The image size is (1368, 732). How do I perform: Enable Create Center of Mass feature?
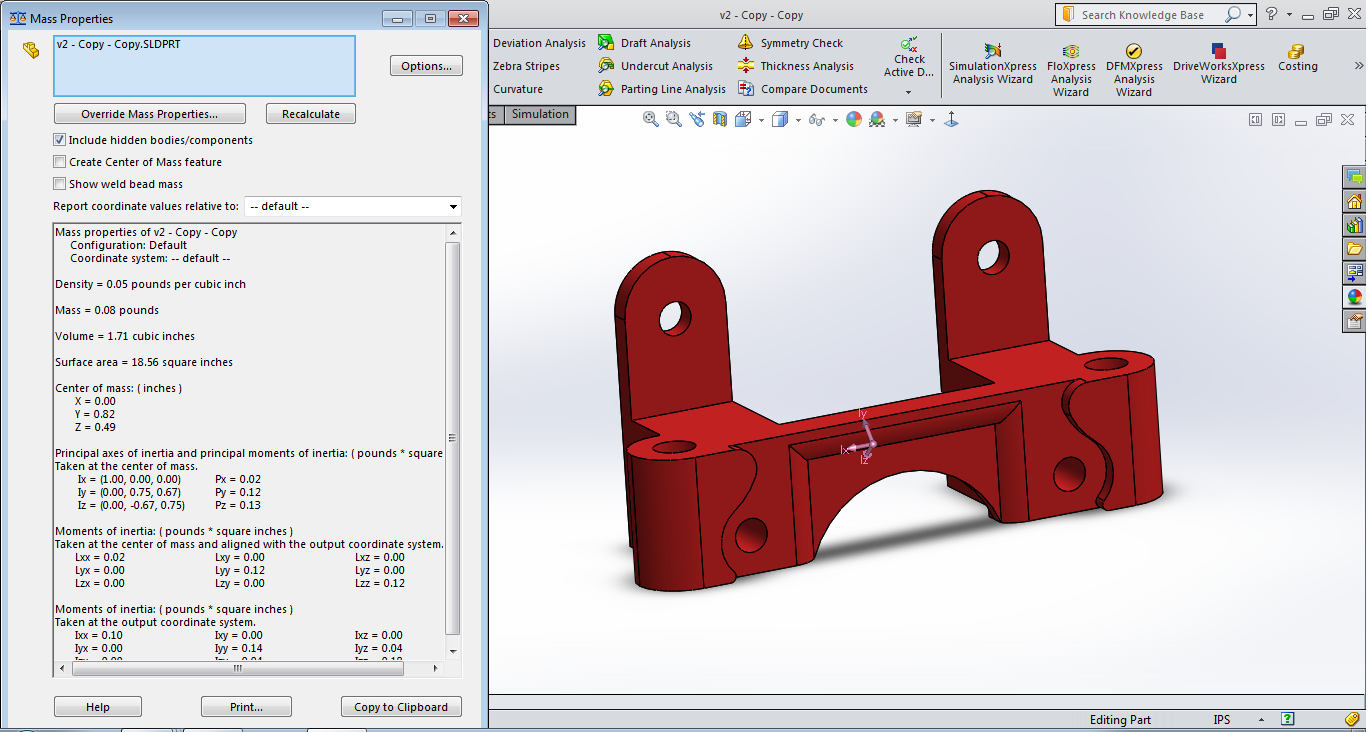coord(60,162)
